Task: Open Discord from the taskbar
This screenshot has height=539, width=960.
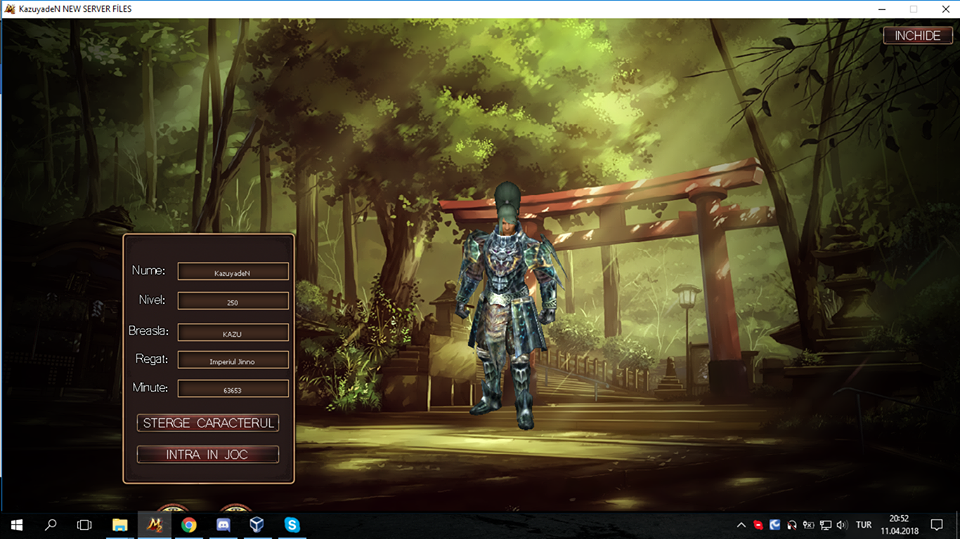Action: (x=223, y=525)
